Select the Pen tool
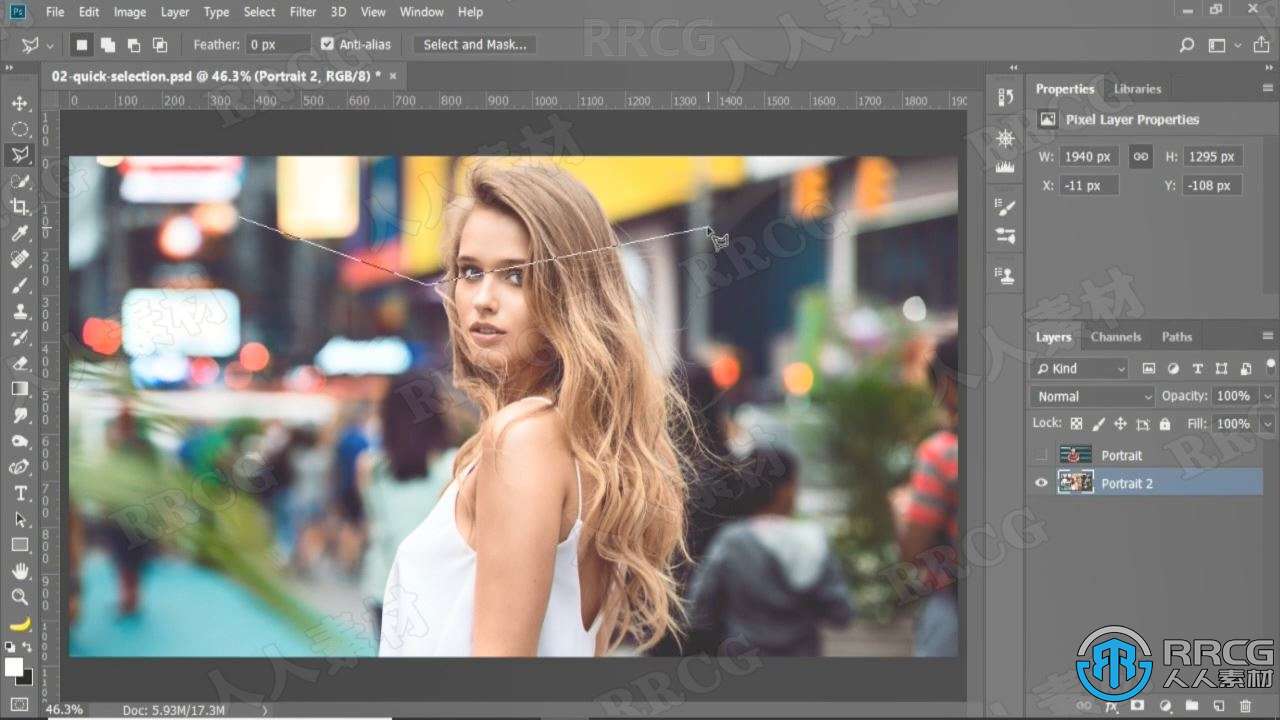This screenshot has height=720, width=1280. (20, 467)
